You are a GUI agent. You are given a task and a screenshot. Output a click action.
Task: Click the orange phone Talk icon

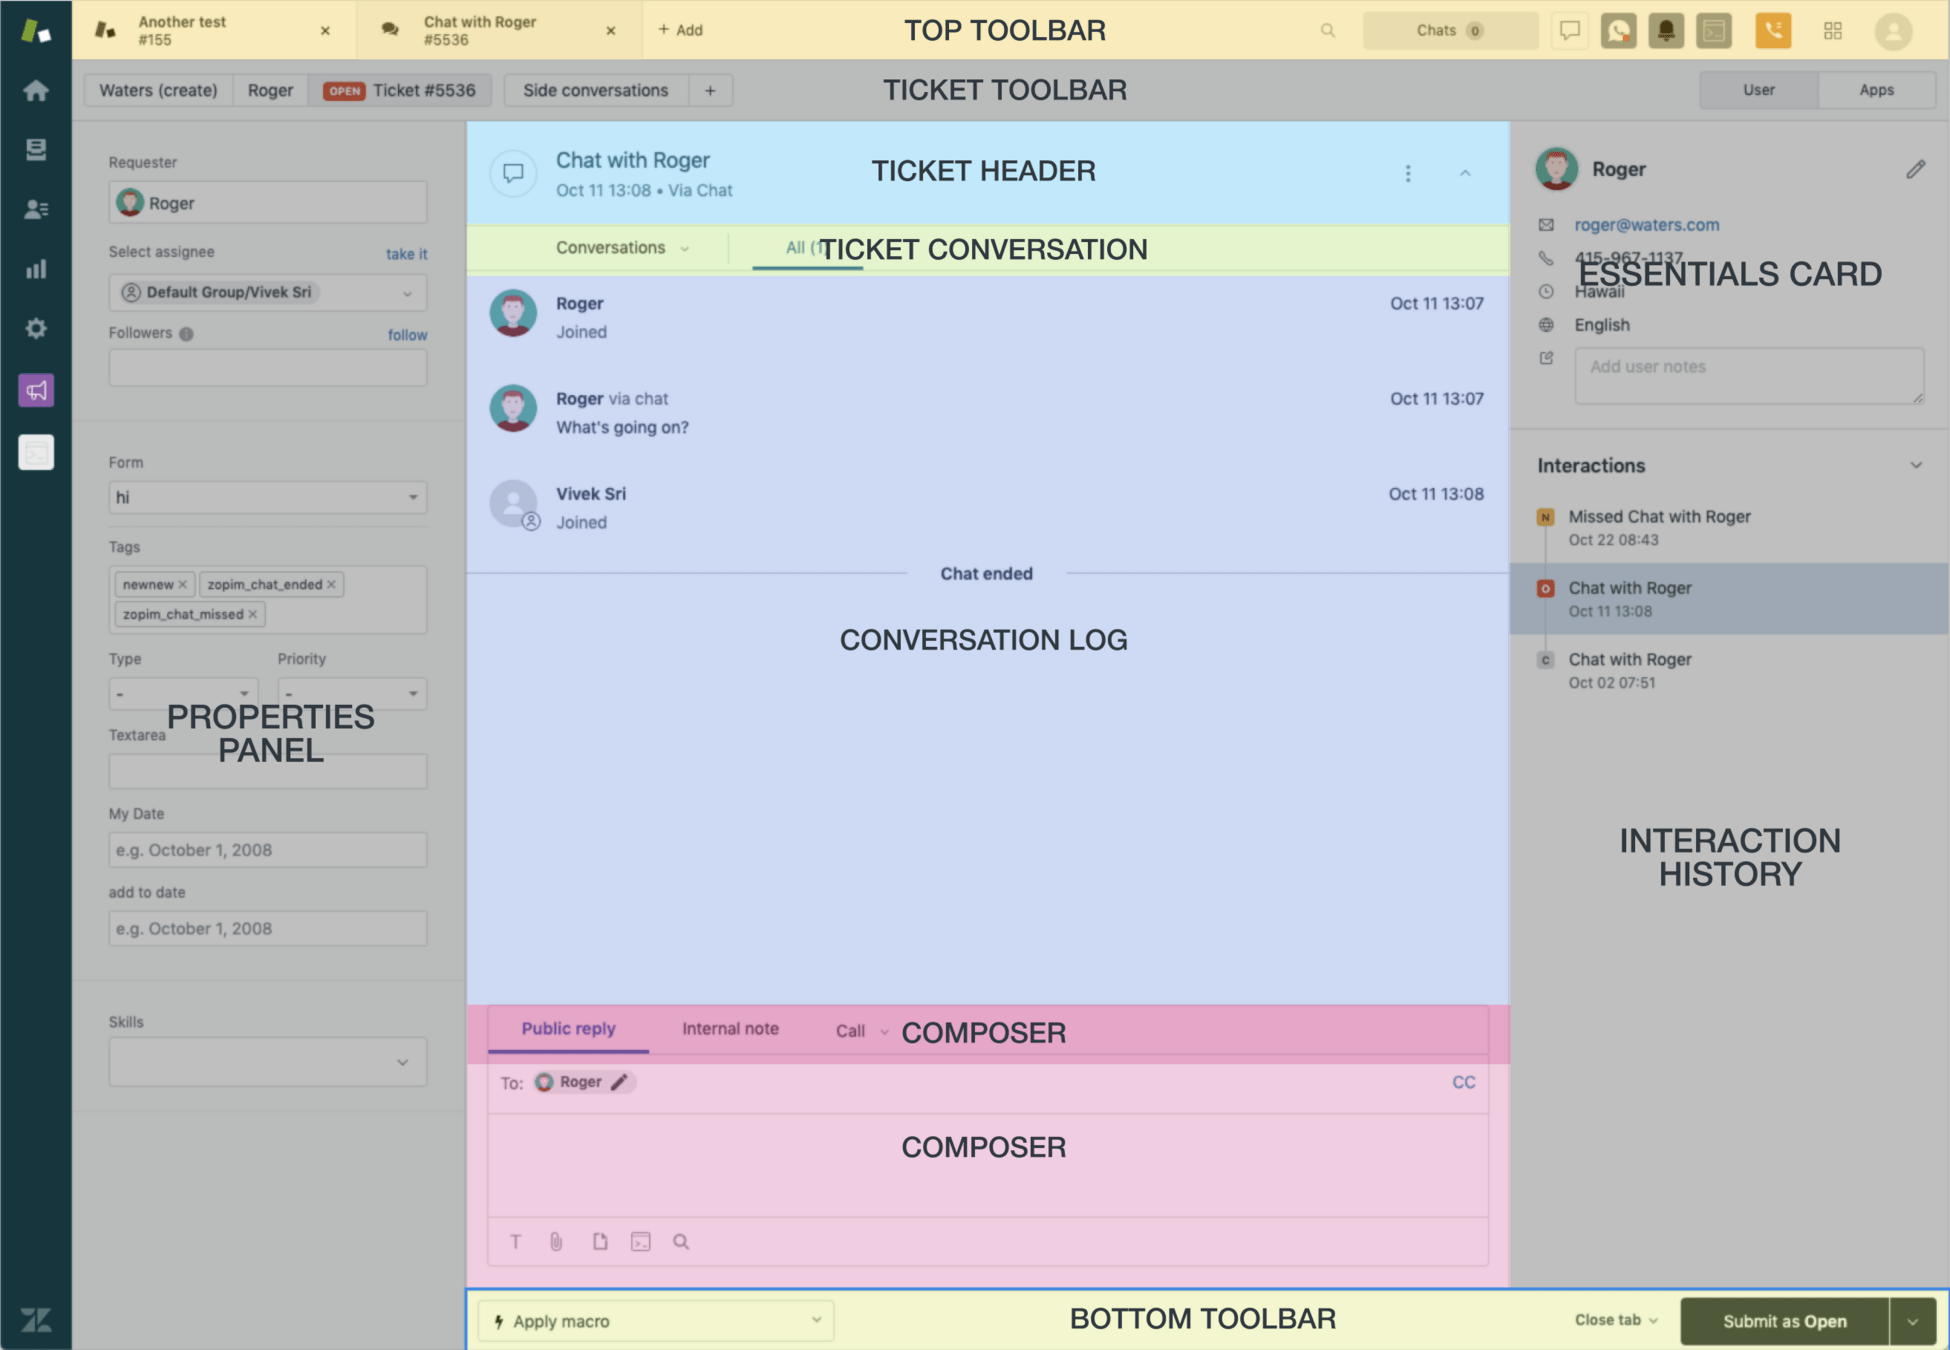click(1772, 30)
